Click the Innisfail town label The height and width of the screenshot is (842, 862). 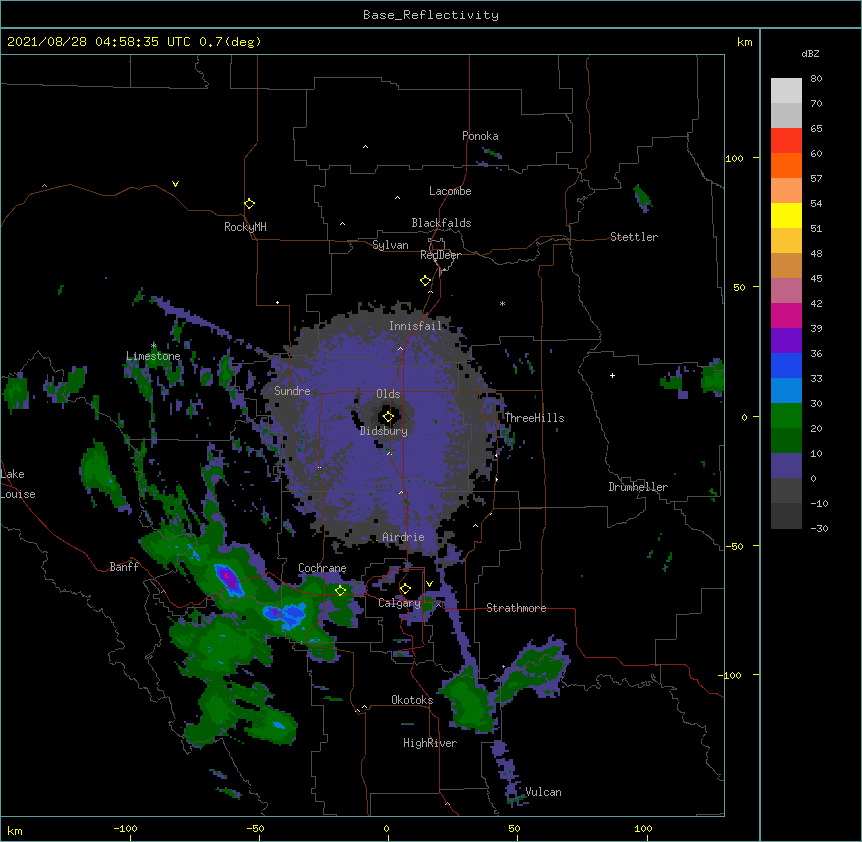(x=416, y=326)
